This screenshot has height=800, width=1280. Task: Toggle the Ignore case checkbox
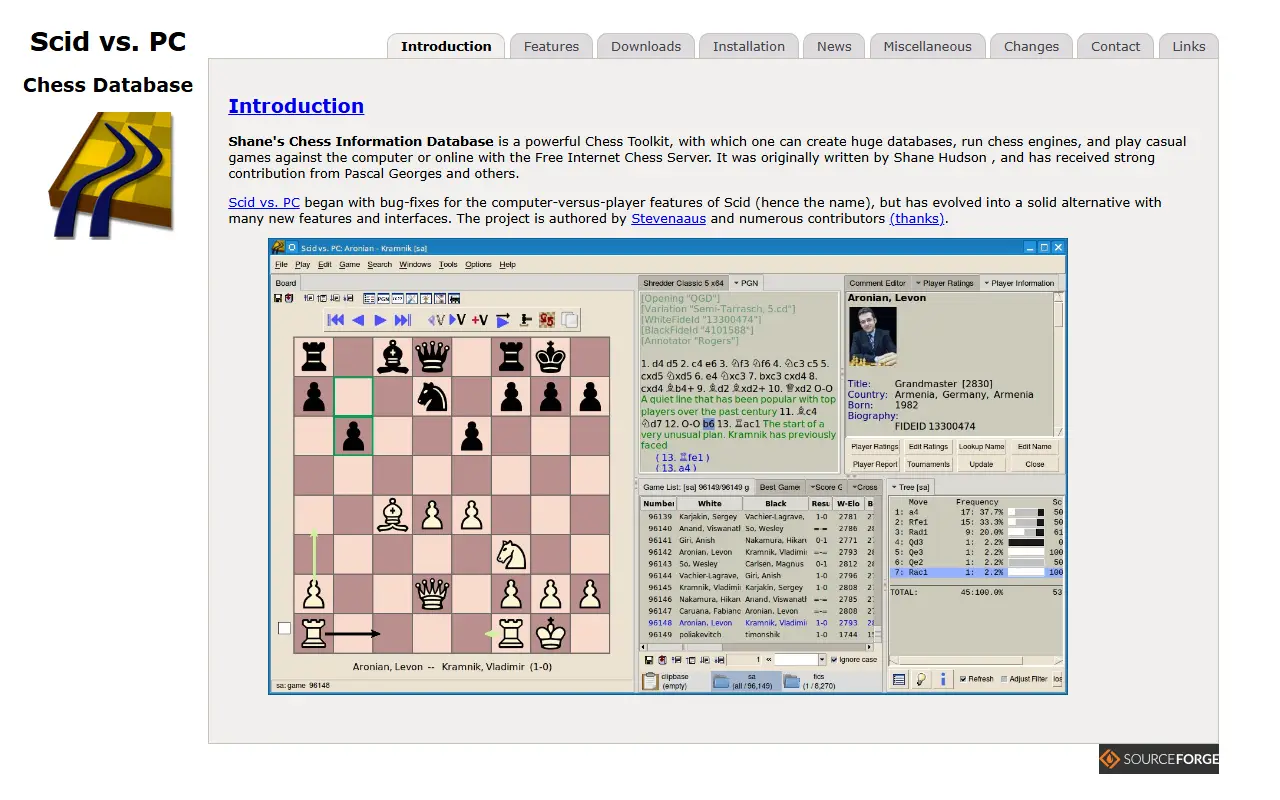coord(834,660)
